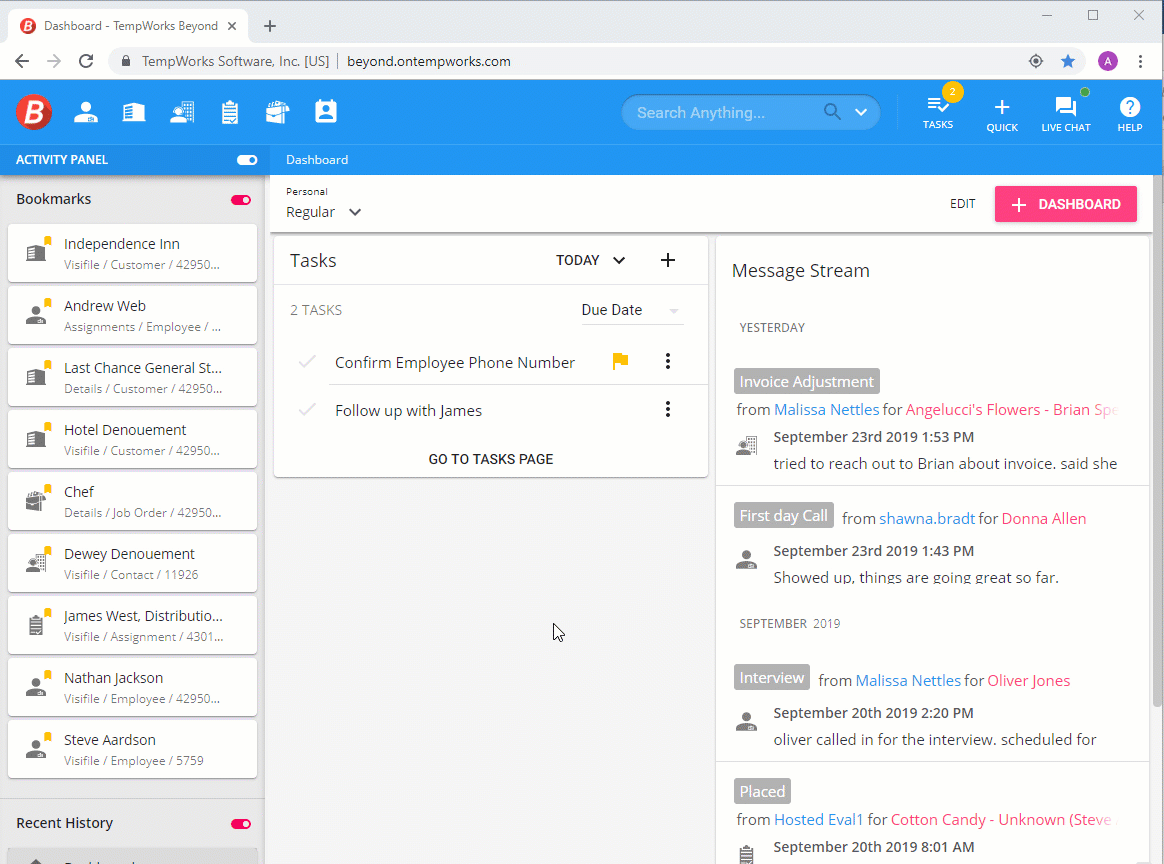The image size is (1164, 864).
Task: Open Nathan Jackson bookmark
Action: pos(132,687)
